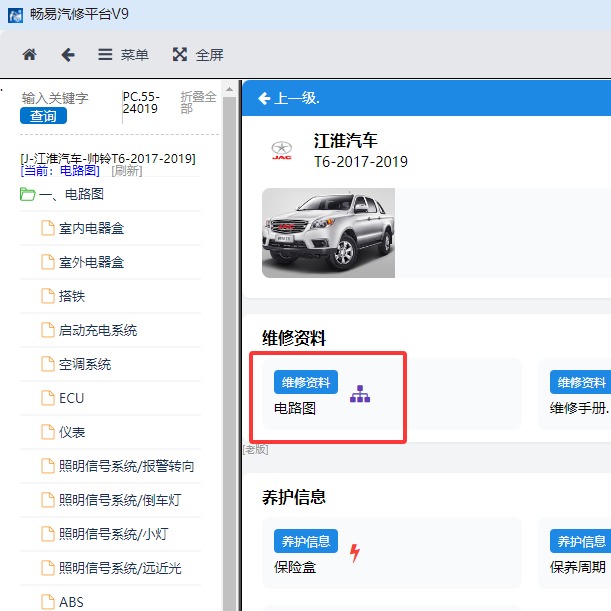
Task: Open the 保险盒 maintenance card
Action: 392,553
